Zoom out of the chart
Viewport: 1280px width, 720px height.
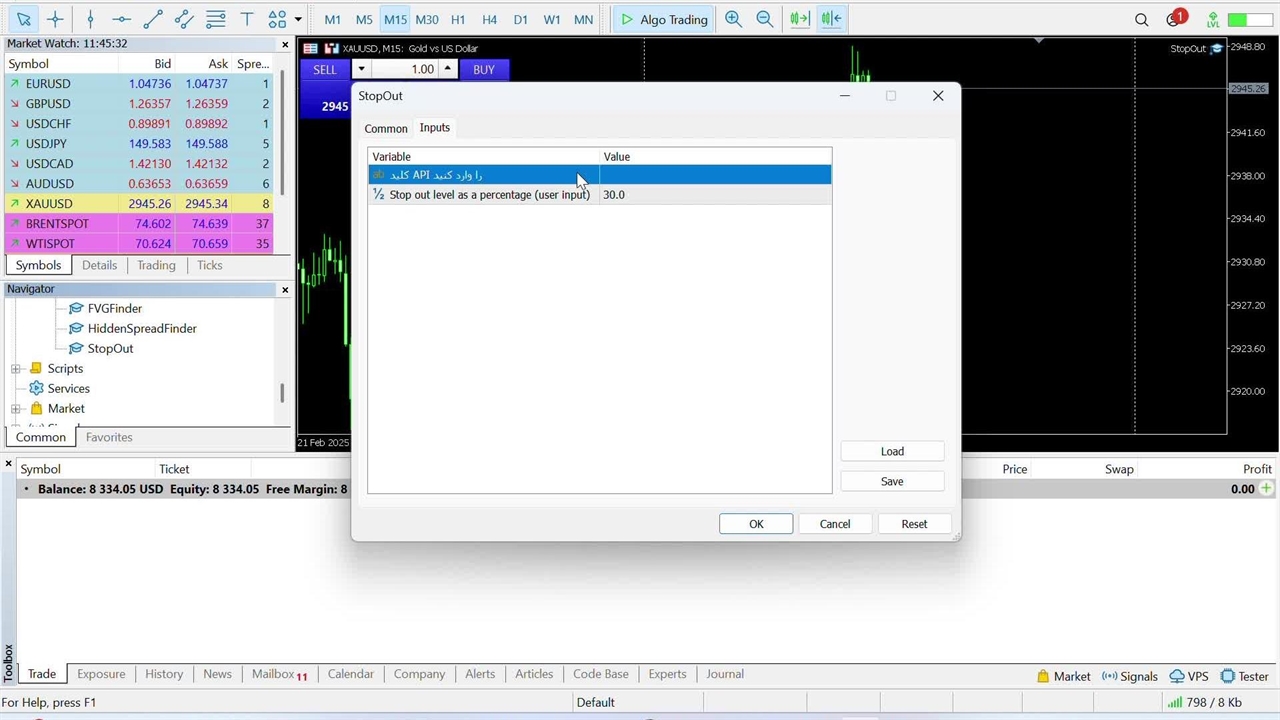(x=765, y=19)
